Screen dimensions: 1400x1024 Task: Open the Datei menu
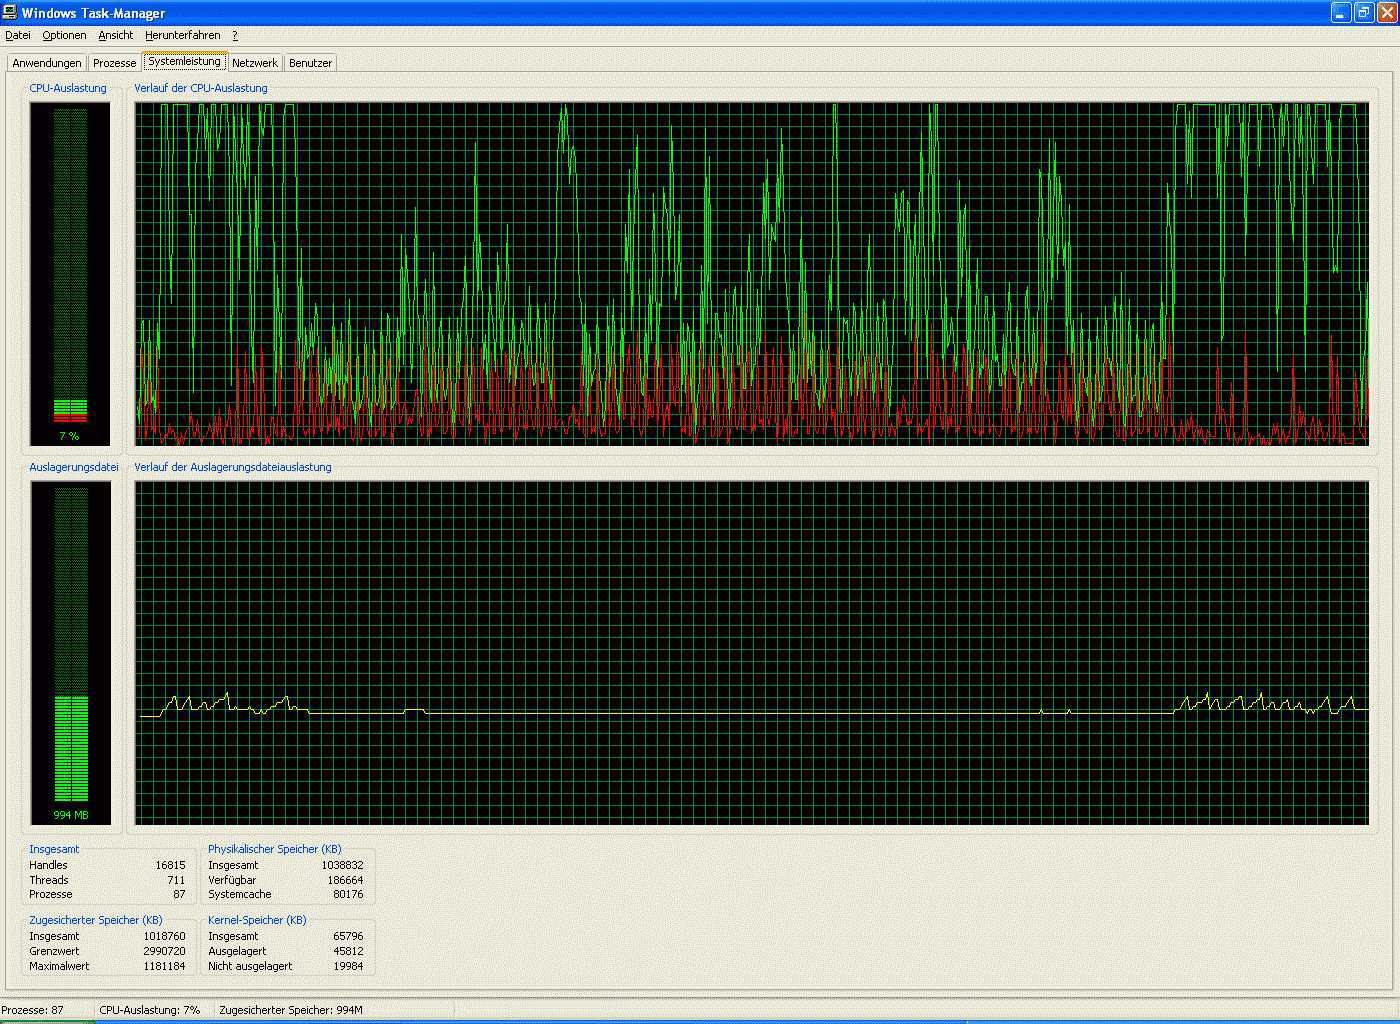(18, 35)
